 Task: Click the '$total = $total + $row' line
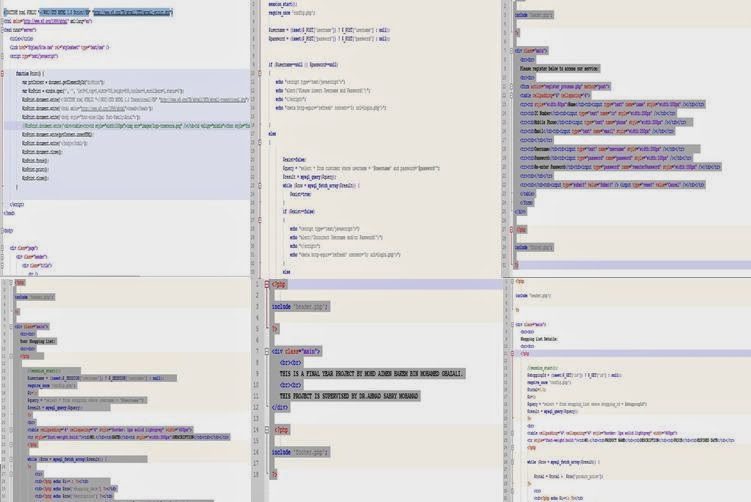click(569, 476)
